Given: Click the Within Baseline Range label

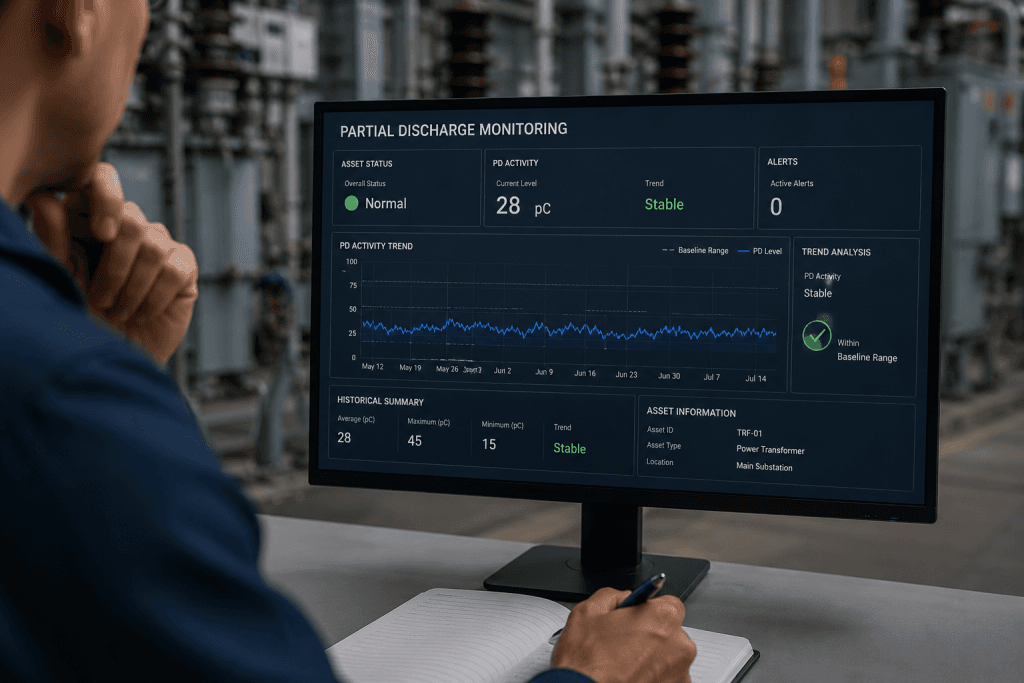Looking at the screenshot, I should (867, 350).
